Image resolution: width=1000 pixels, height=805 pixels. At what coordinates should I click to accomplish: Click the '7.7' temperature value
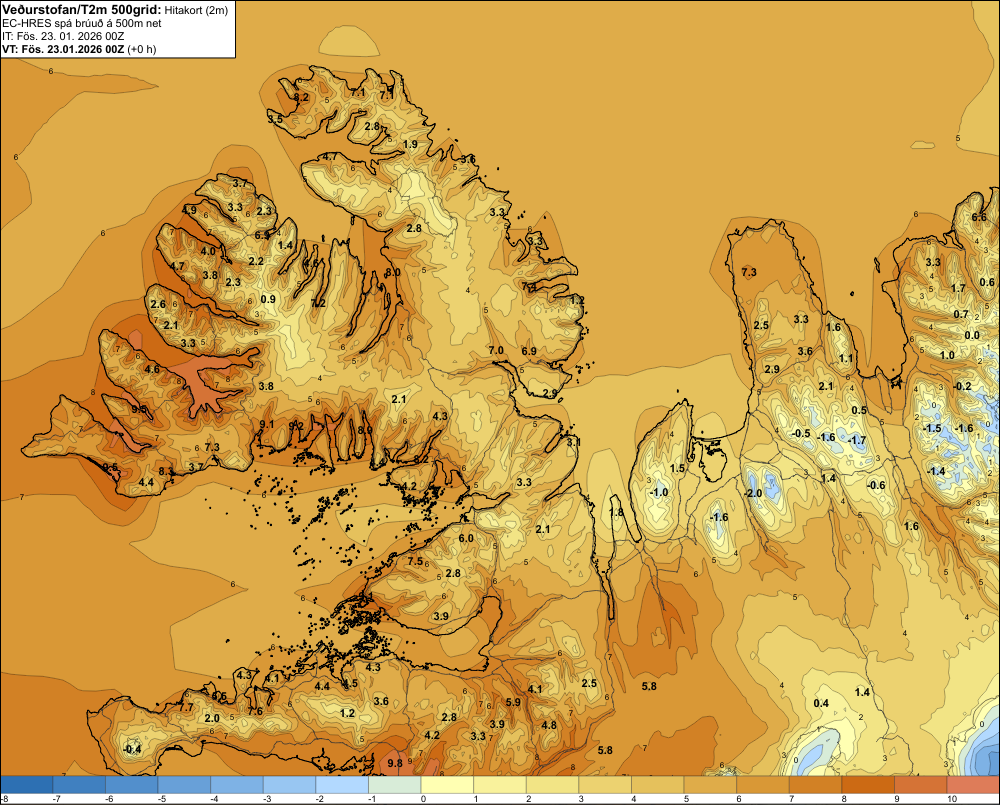186,707
